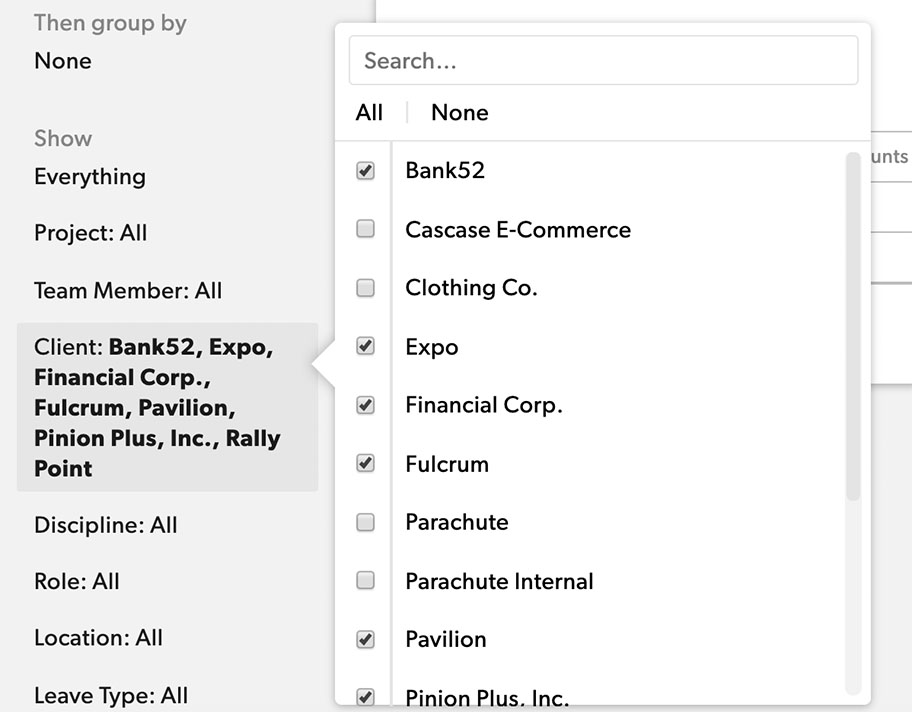Untick the Financial Corp. checkbox
The height and width of the screenshot is (712, 912).
coord(365,405)
